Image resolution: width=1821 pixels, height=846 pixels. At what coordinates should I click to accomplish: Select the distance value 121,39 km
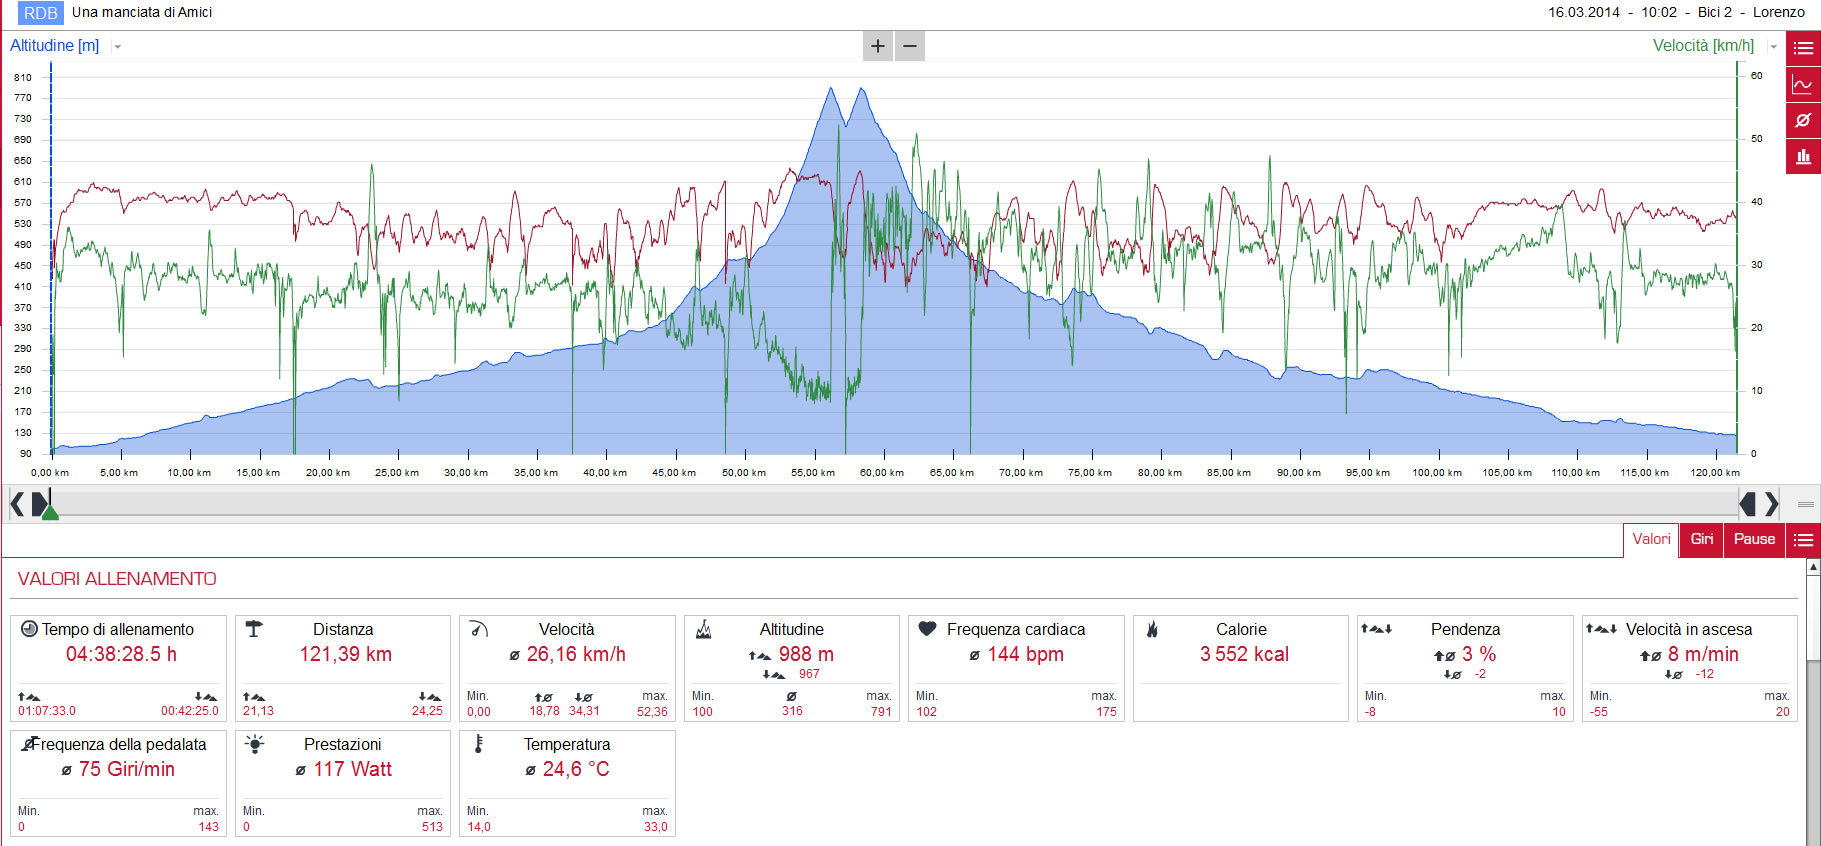tap(346, 654)
